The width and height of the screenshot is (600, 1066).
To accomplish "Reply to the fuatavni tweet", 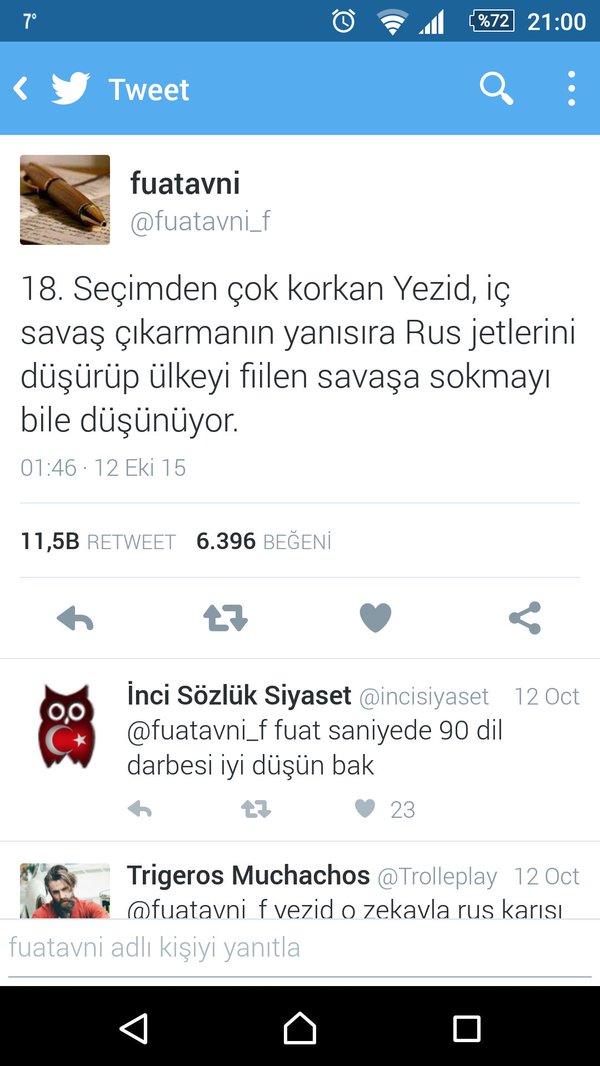I will pyautogui.click(x=75, y=618).
